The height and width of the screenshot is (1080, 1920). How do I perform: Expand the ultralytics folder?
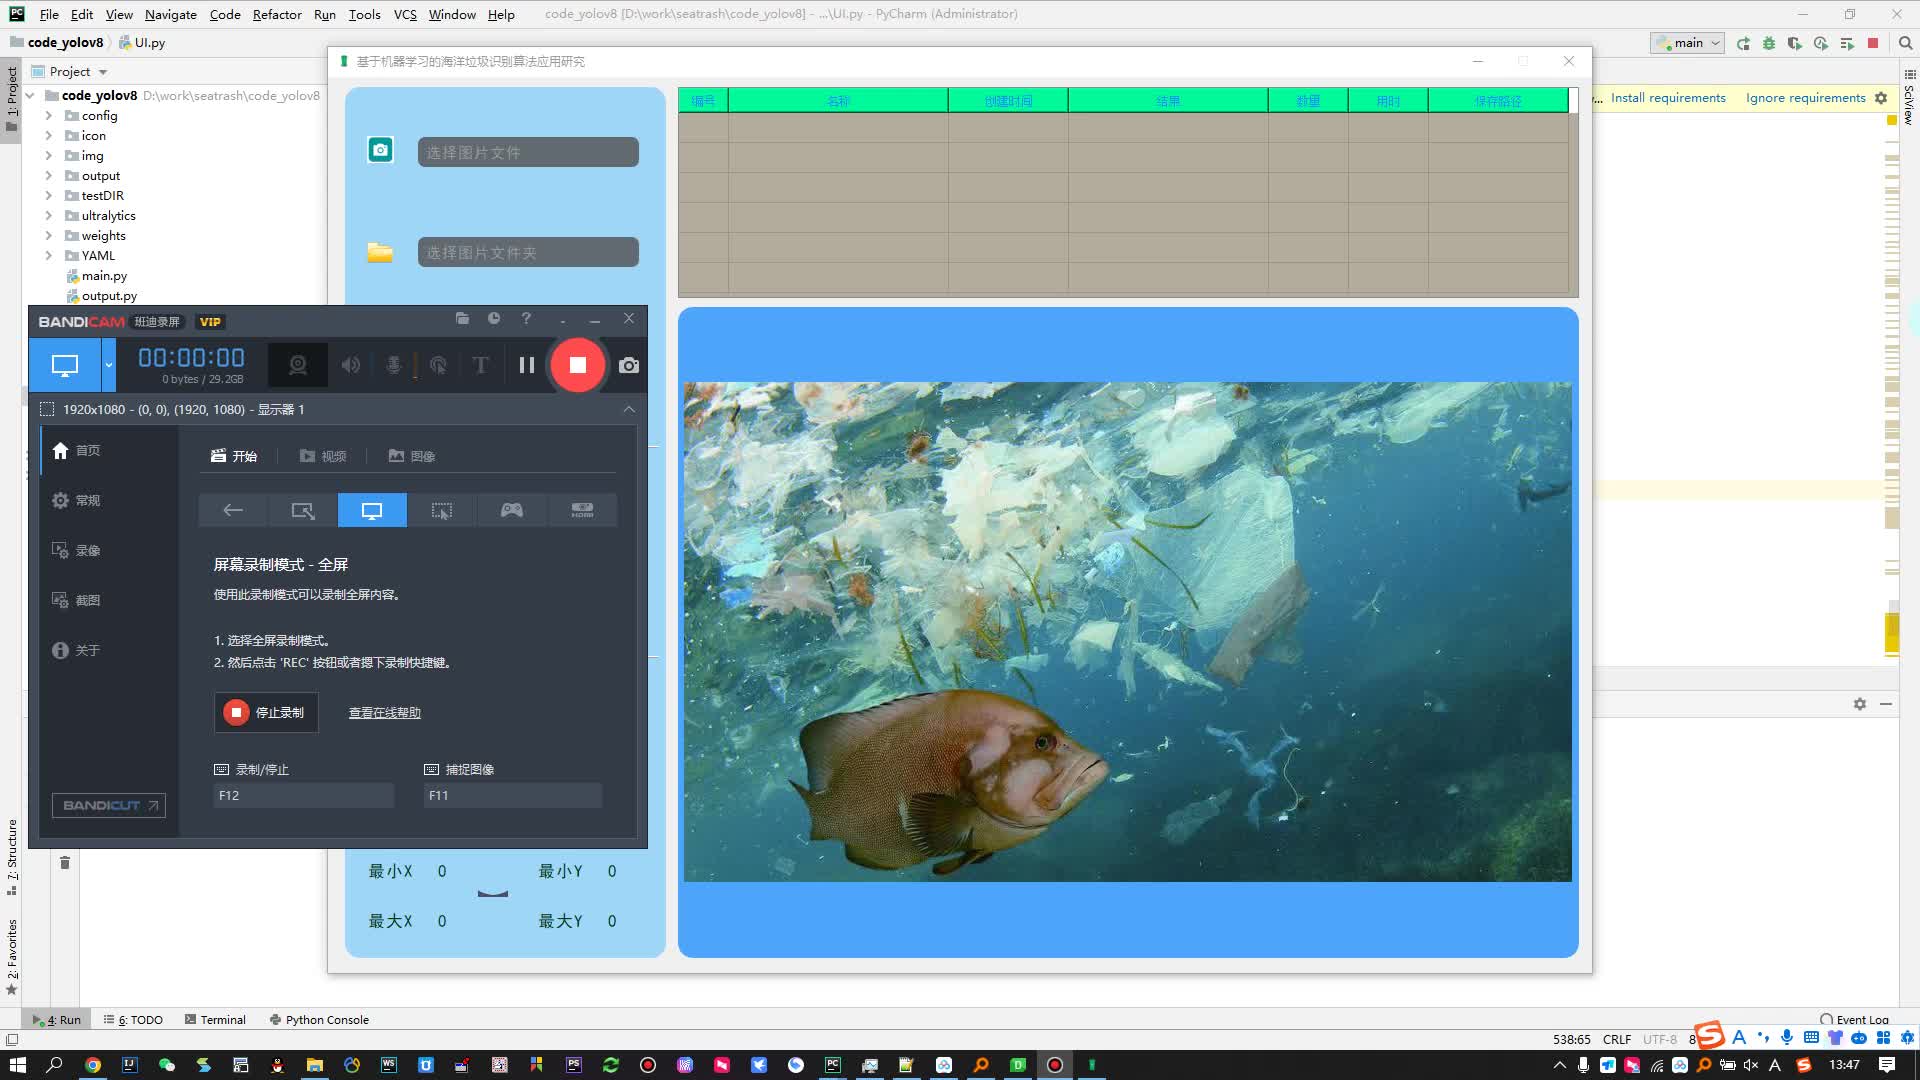(x=48, y=216)
